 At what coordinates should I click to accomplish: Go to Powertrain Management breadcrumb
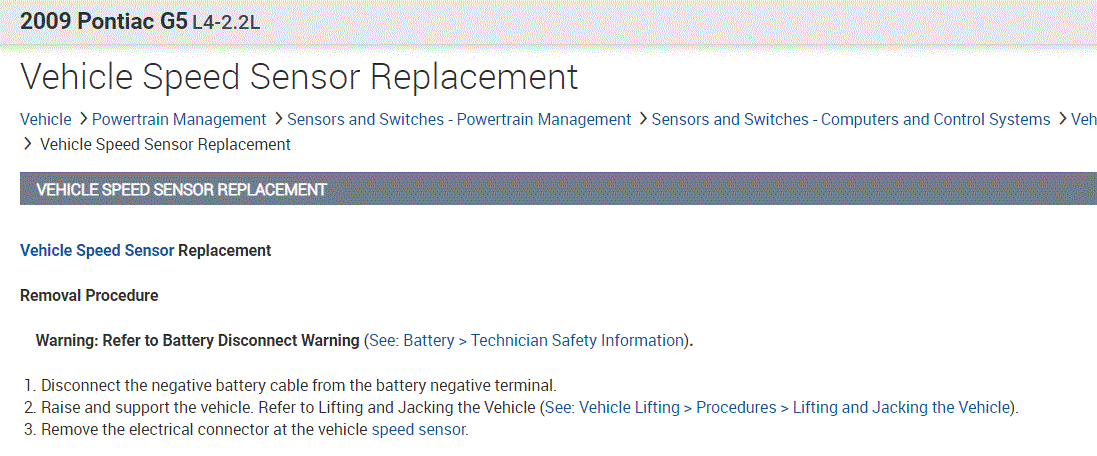tap(179, 119)
